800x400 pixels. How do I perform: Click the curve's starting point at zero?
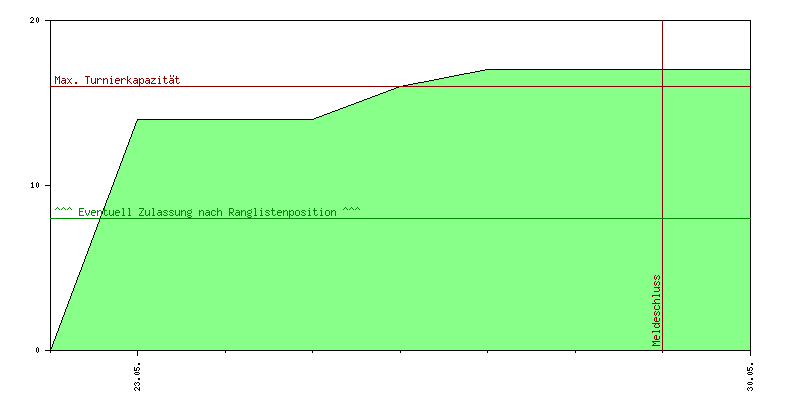coord(50,350)
